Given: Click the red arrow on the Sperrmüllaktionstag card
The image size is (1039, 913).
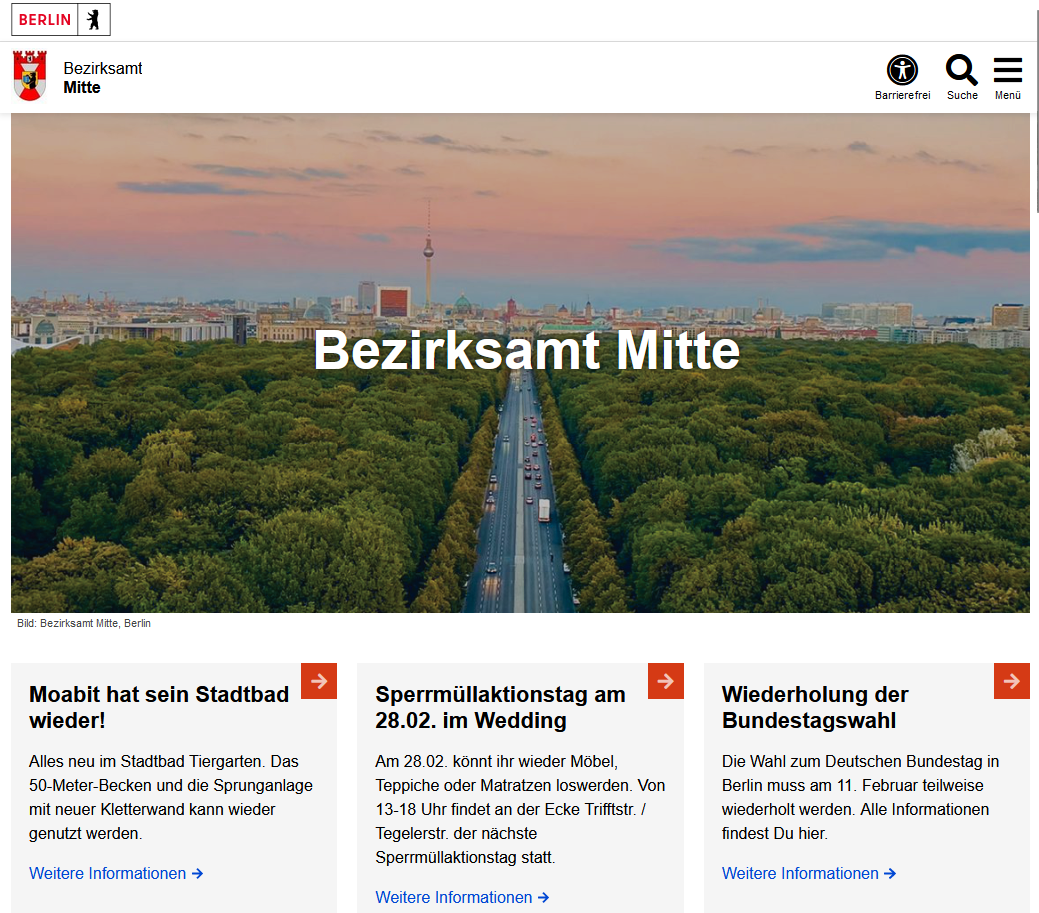Looking at the screenshot, I should coord(665,681).
